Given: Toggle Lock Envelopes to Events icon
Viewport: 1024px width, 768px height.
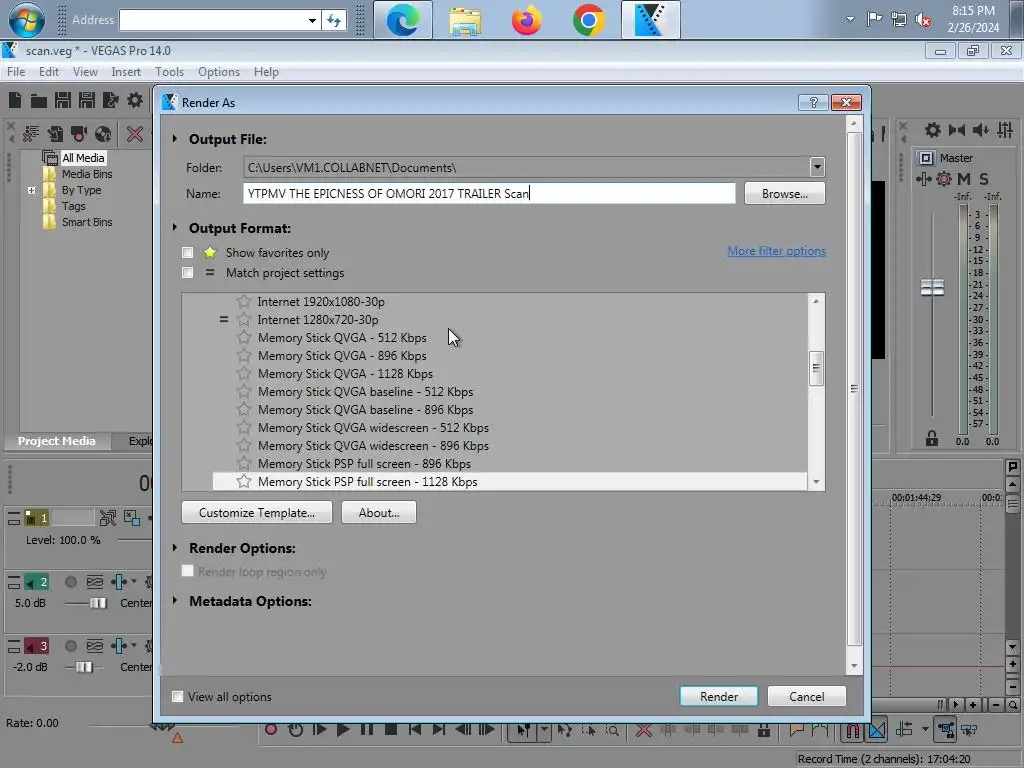Looking at the screenshot, I should [x=945, y=730].
